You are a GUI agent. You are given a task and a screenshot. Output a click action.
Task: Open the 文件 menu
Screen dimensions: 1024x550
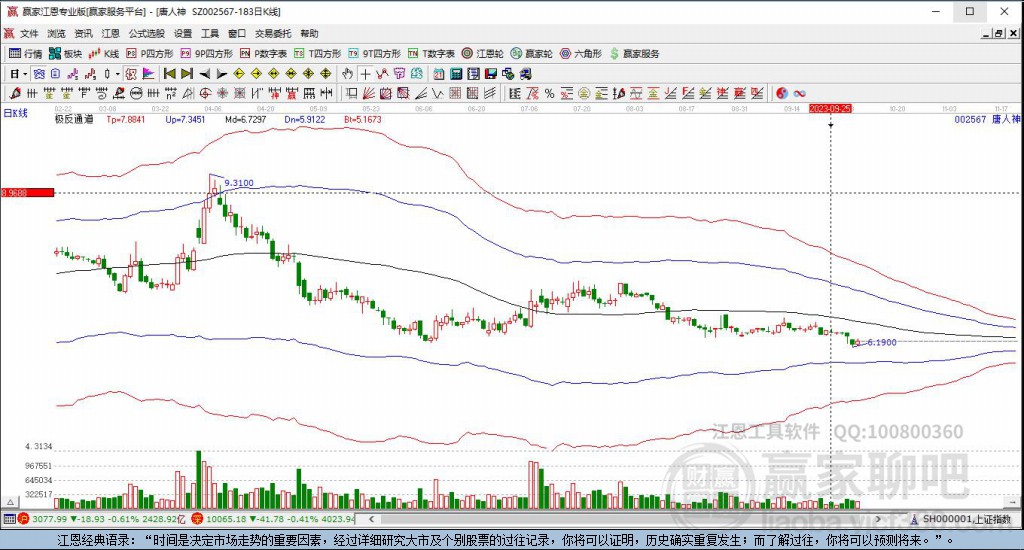tap(29, 33)
